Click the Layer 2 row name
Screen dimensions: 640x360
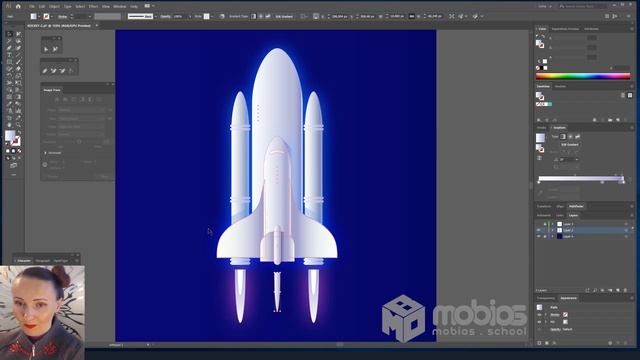coord(568,230)
